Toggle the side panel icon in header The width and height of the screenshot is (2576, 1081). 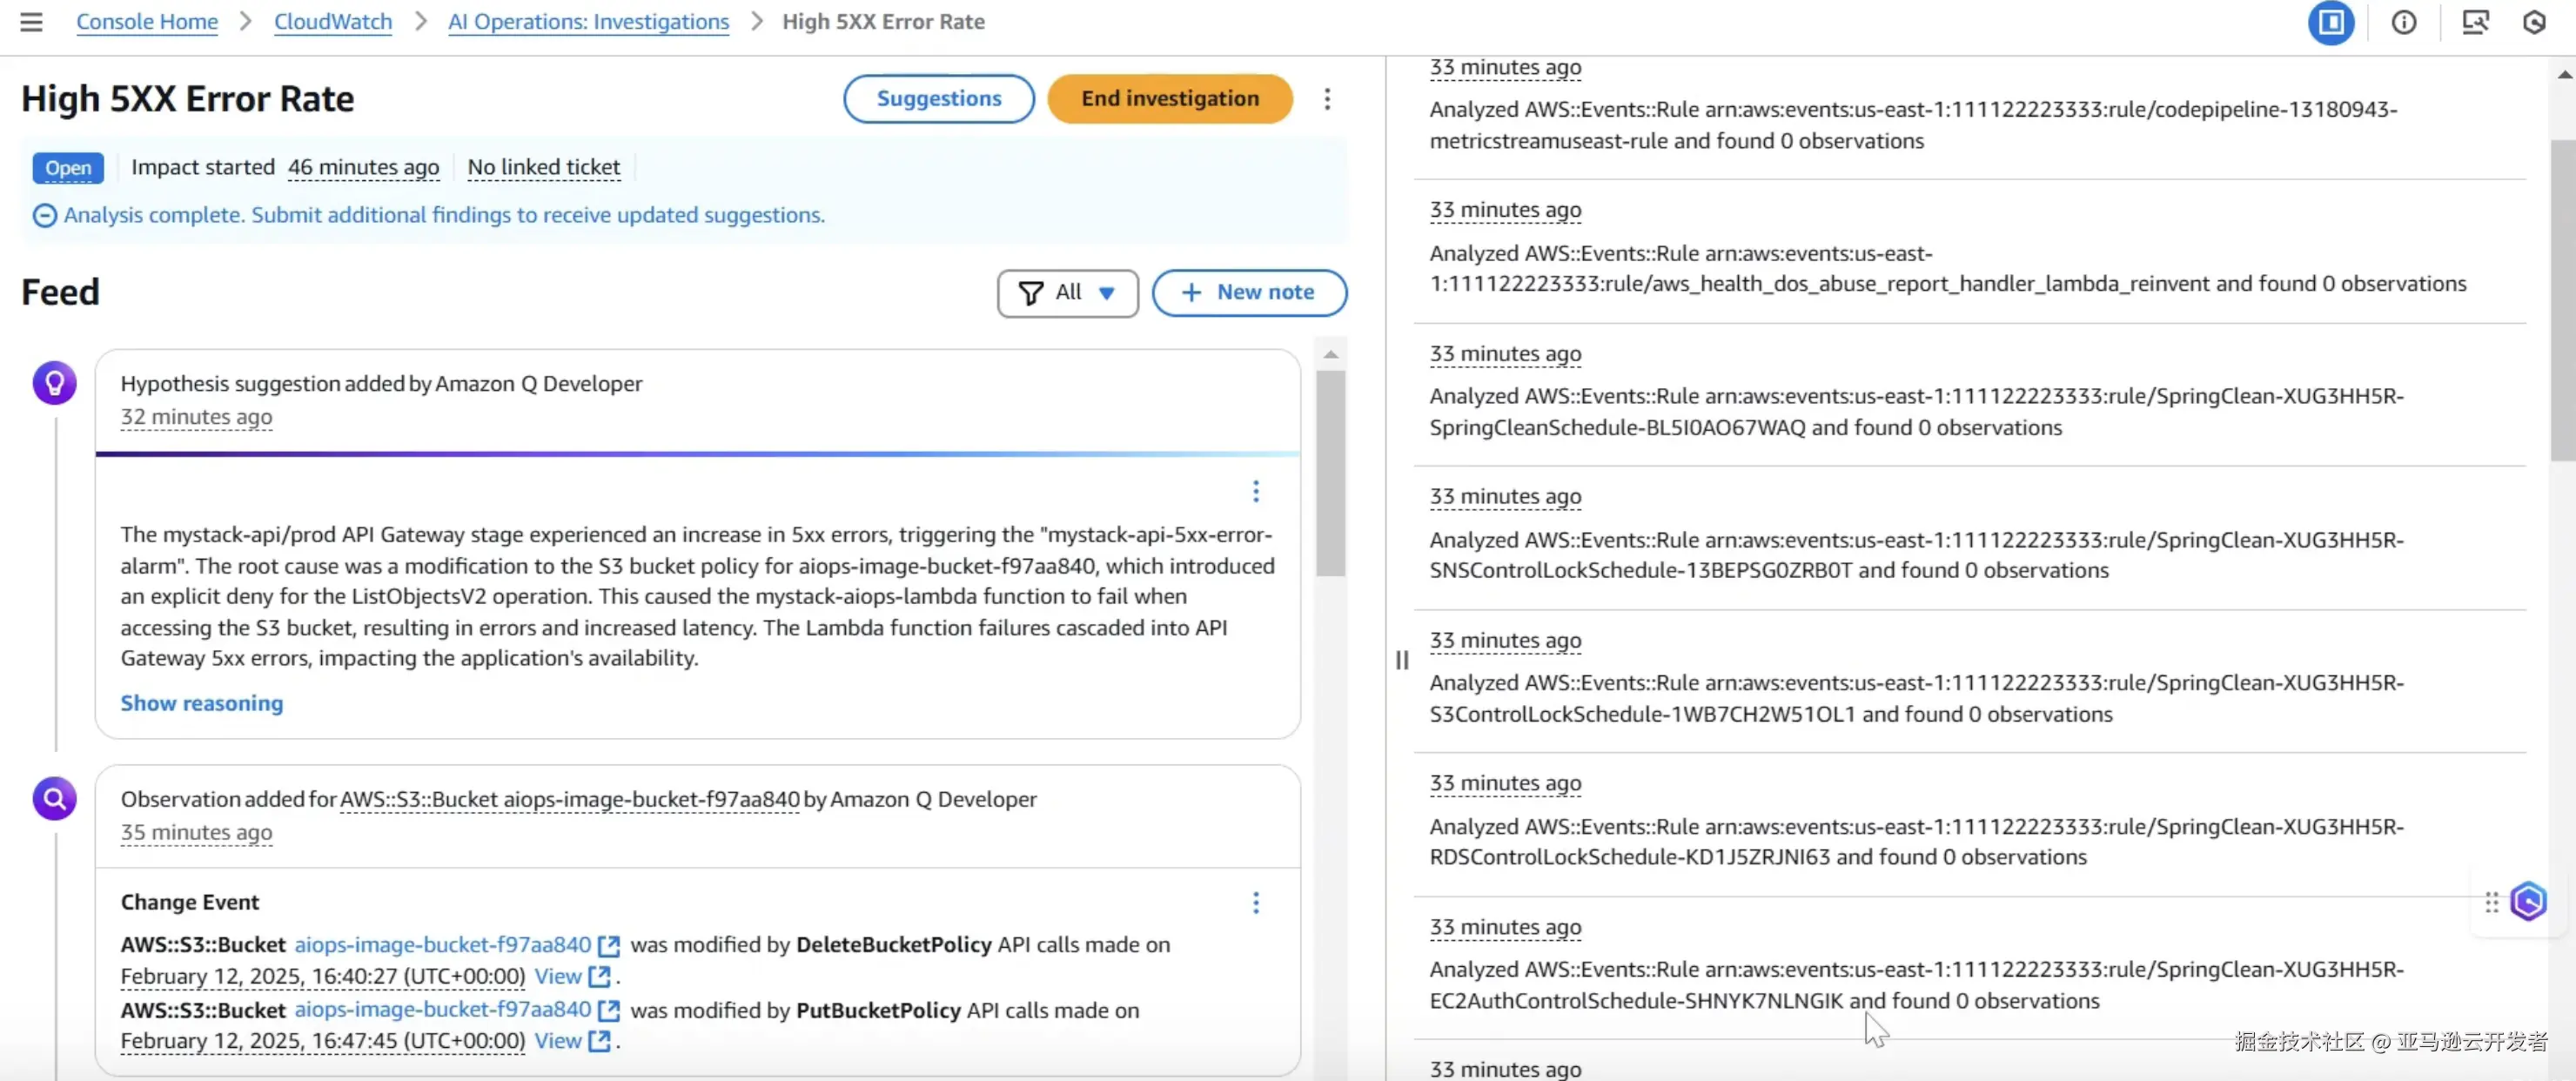click(2330, 22)
